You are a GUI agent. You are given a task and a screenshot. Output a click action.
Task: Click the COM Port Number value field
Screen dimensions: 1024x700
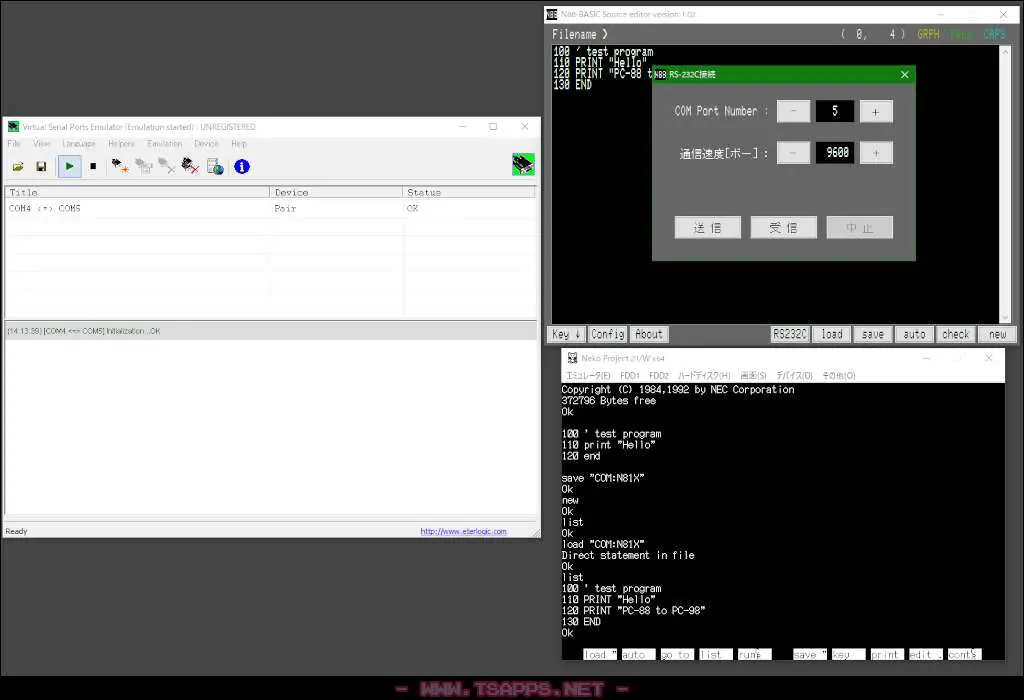pos(835,111)
